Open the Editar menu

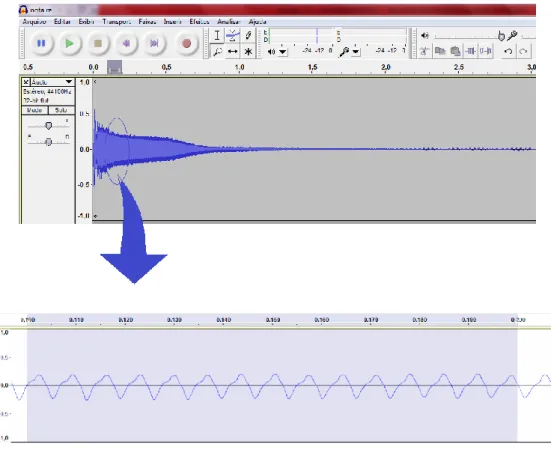pos(62,22)
